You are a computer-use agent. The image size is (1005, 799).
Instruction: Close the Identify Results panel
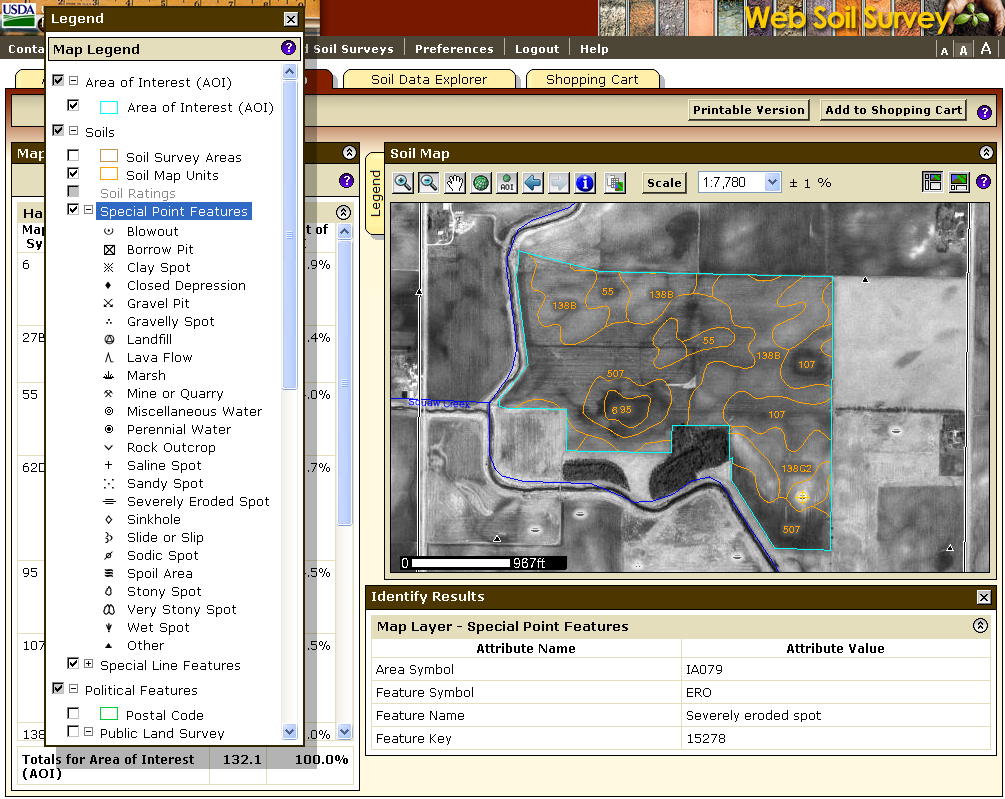[x=984, y=597]
